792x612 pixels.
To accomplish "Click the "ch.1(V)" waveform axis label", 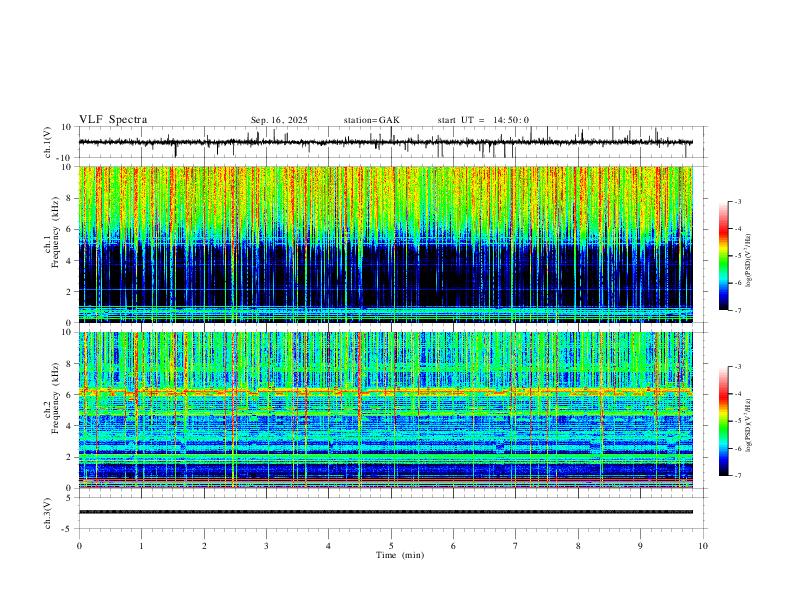I will (x=48, y=142).
